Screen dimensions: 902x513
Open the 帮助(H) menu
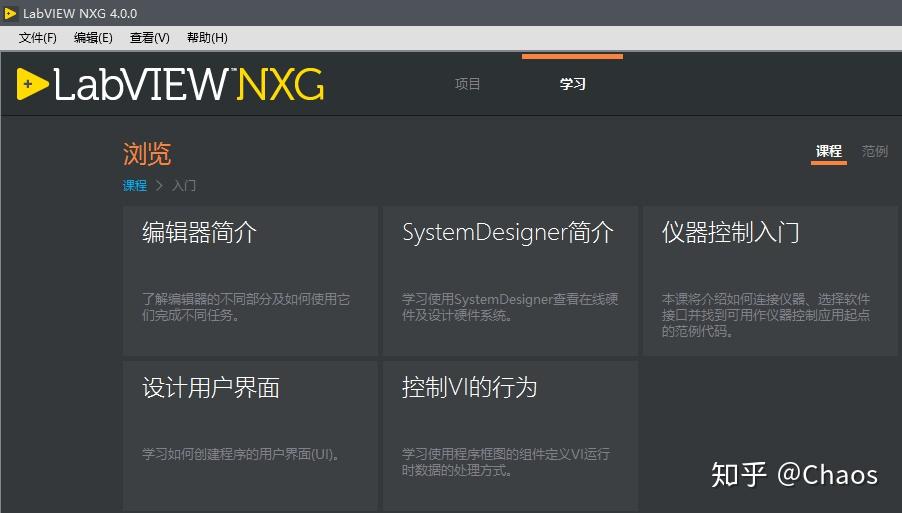coord(207,38)
